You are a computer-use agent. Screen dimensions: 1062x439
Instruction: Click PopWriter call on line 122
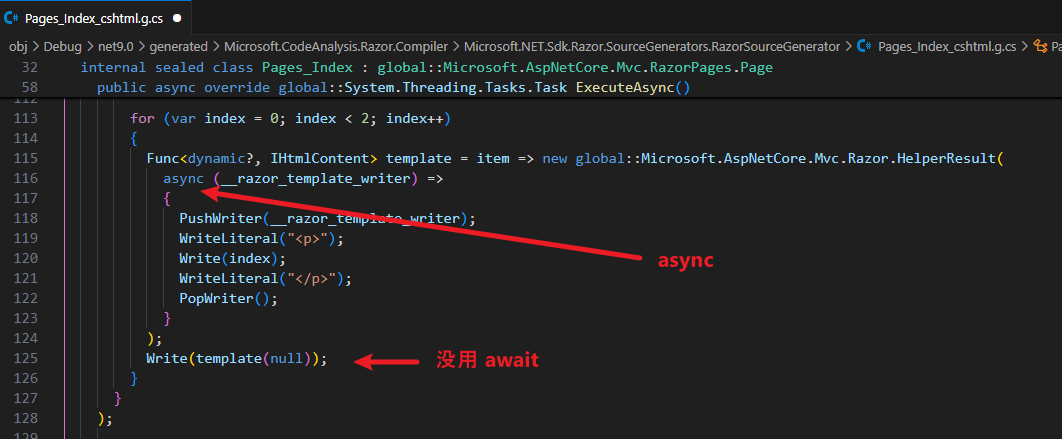pos(229,299)
